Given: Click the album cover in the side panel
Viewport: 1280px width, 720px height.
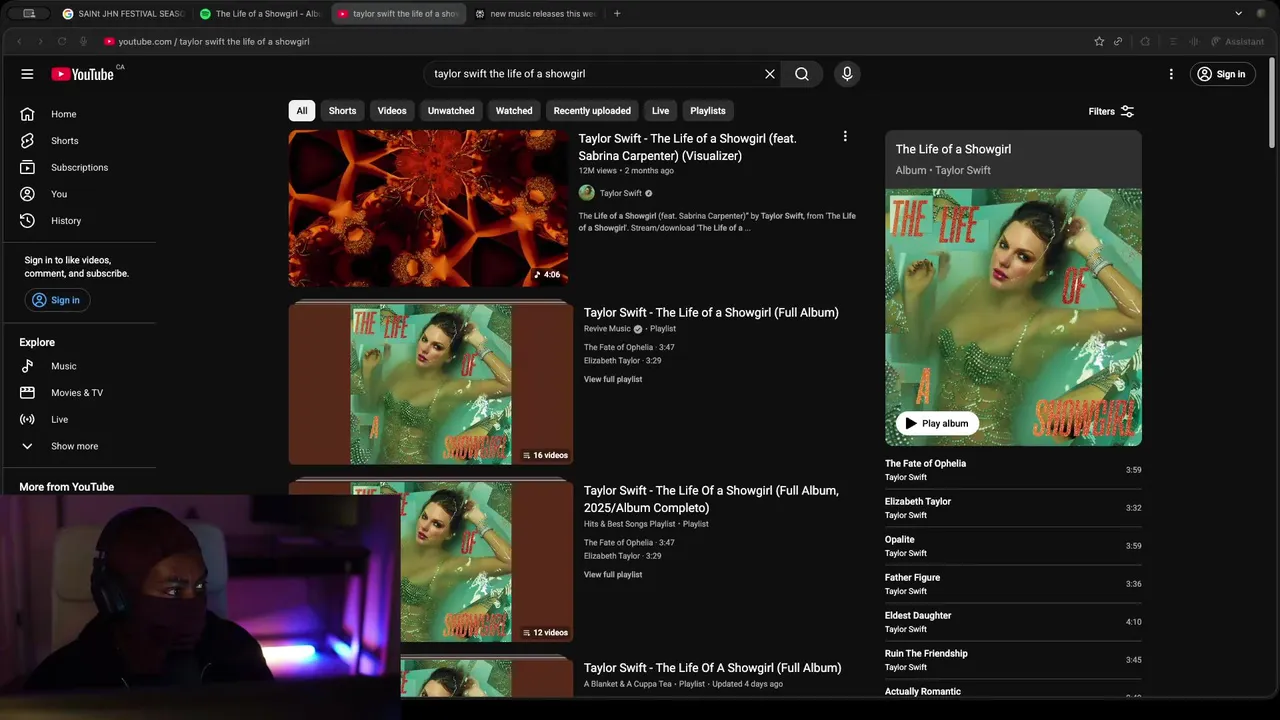Looking at the screenshot, I should (x=1013, y=317).
